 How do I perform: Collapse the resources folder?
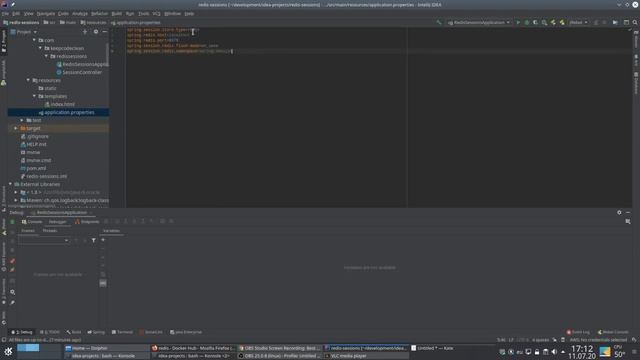coord(28,80)
